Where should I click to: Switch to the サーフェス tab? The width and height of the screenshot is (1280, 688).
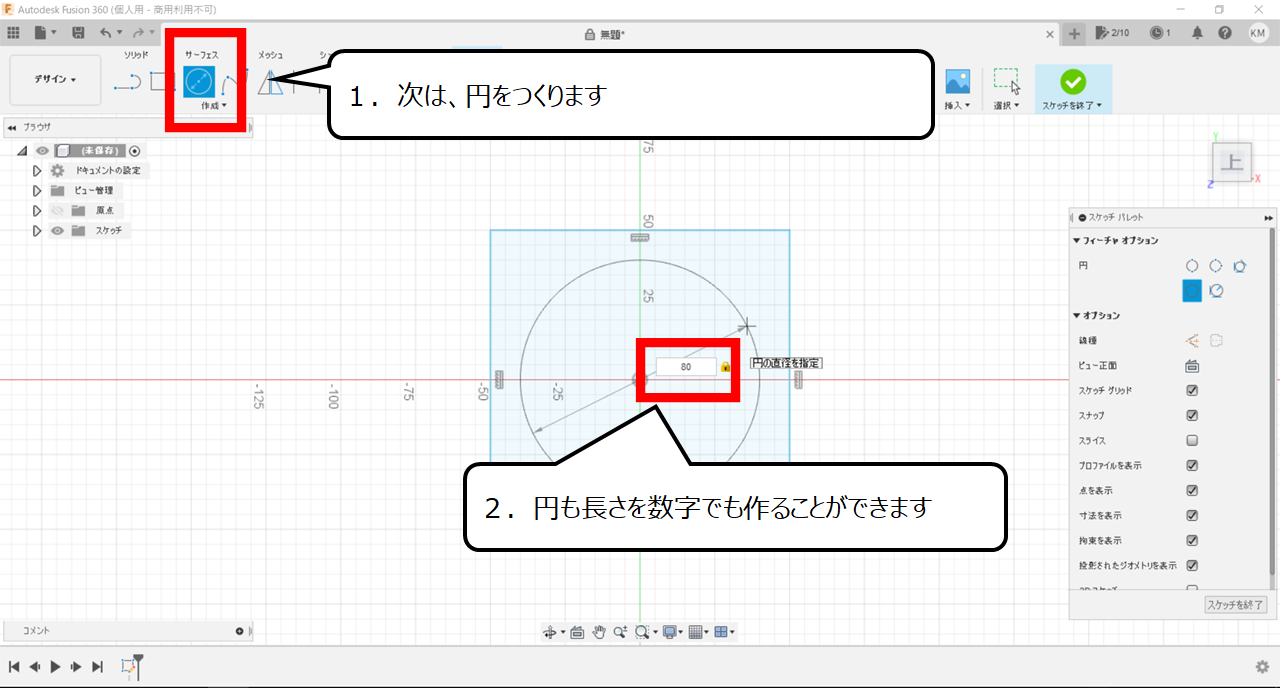[x=202, y=54]
